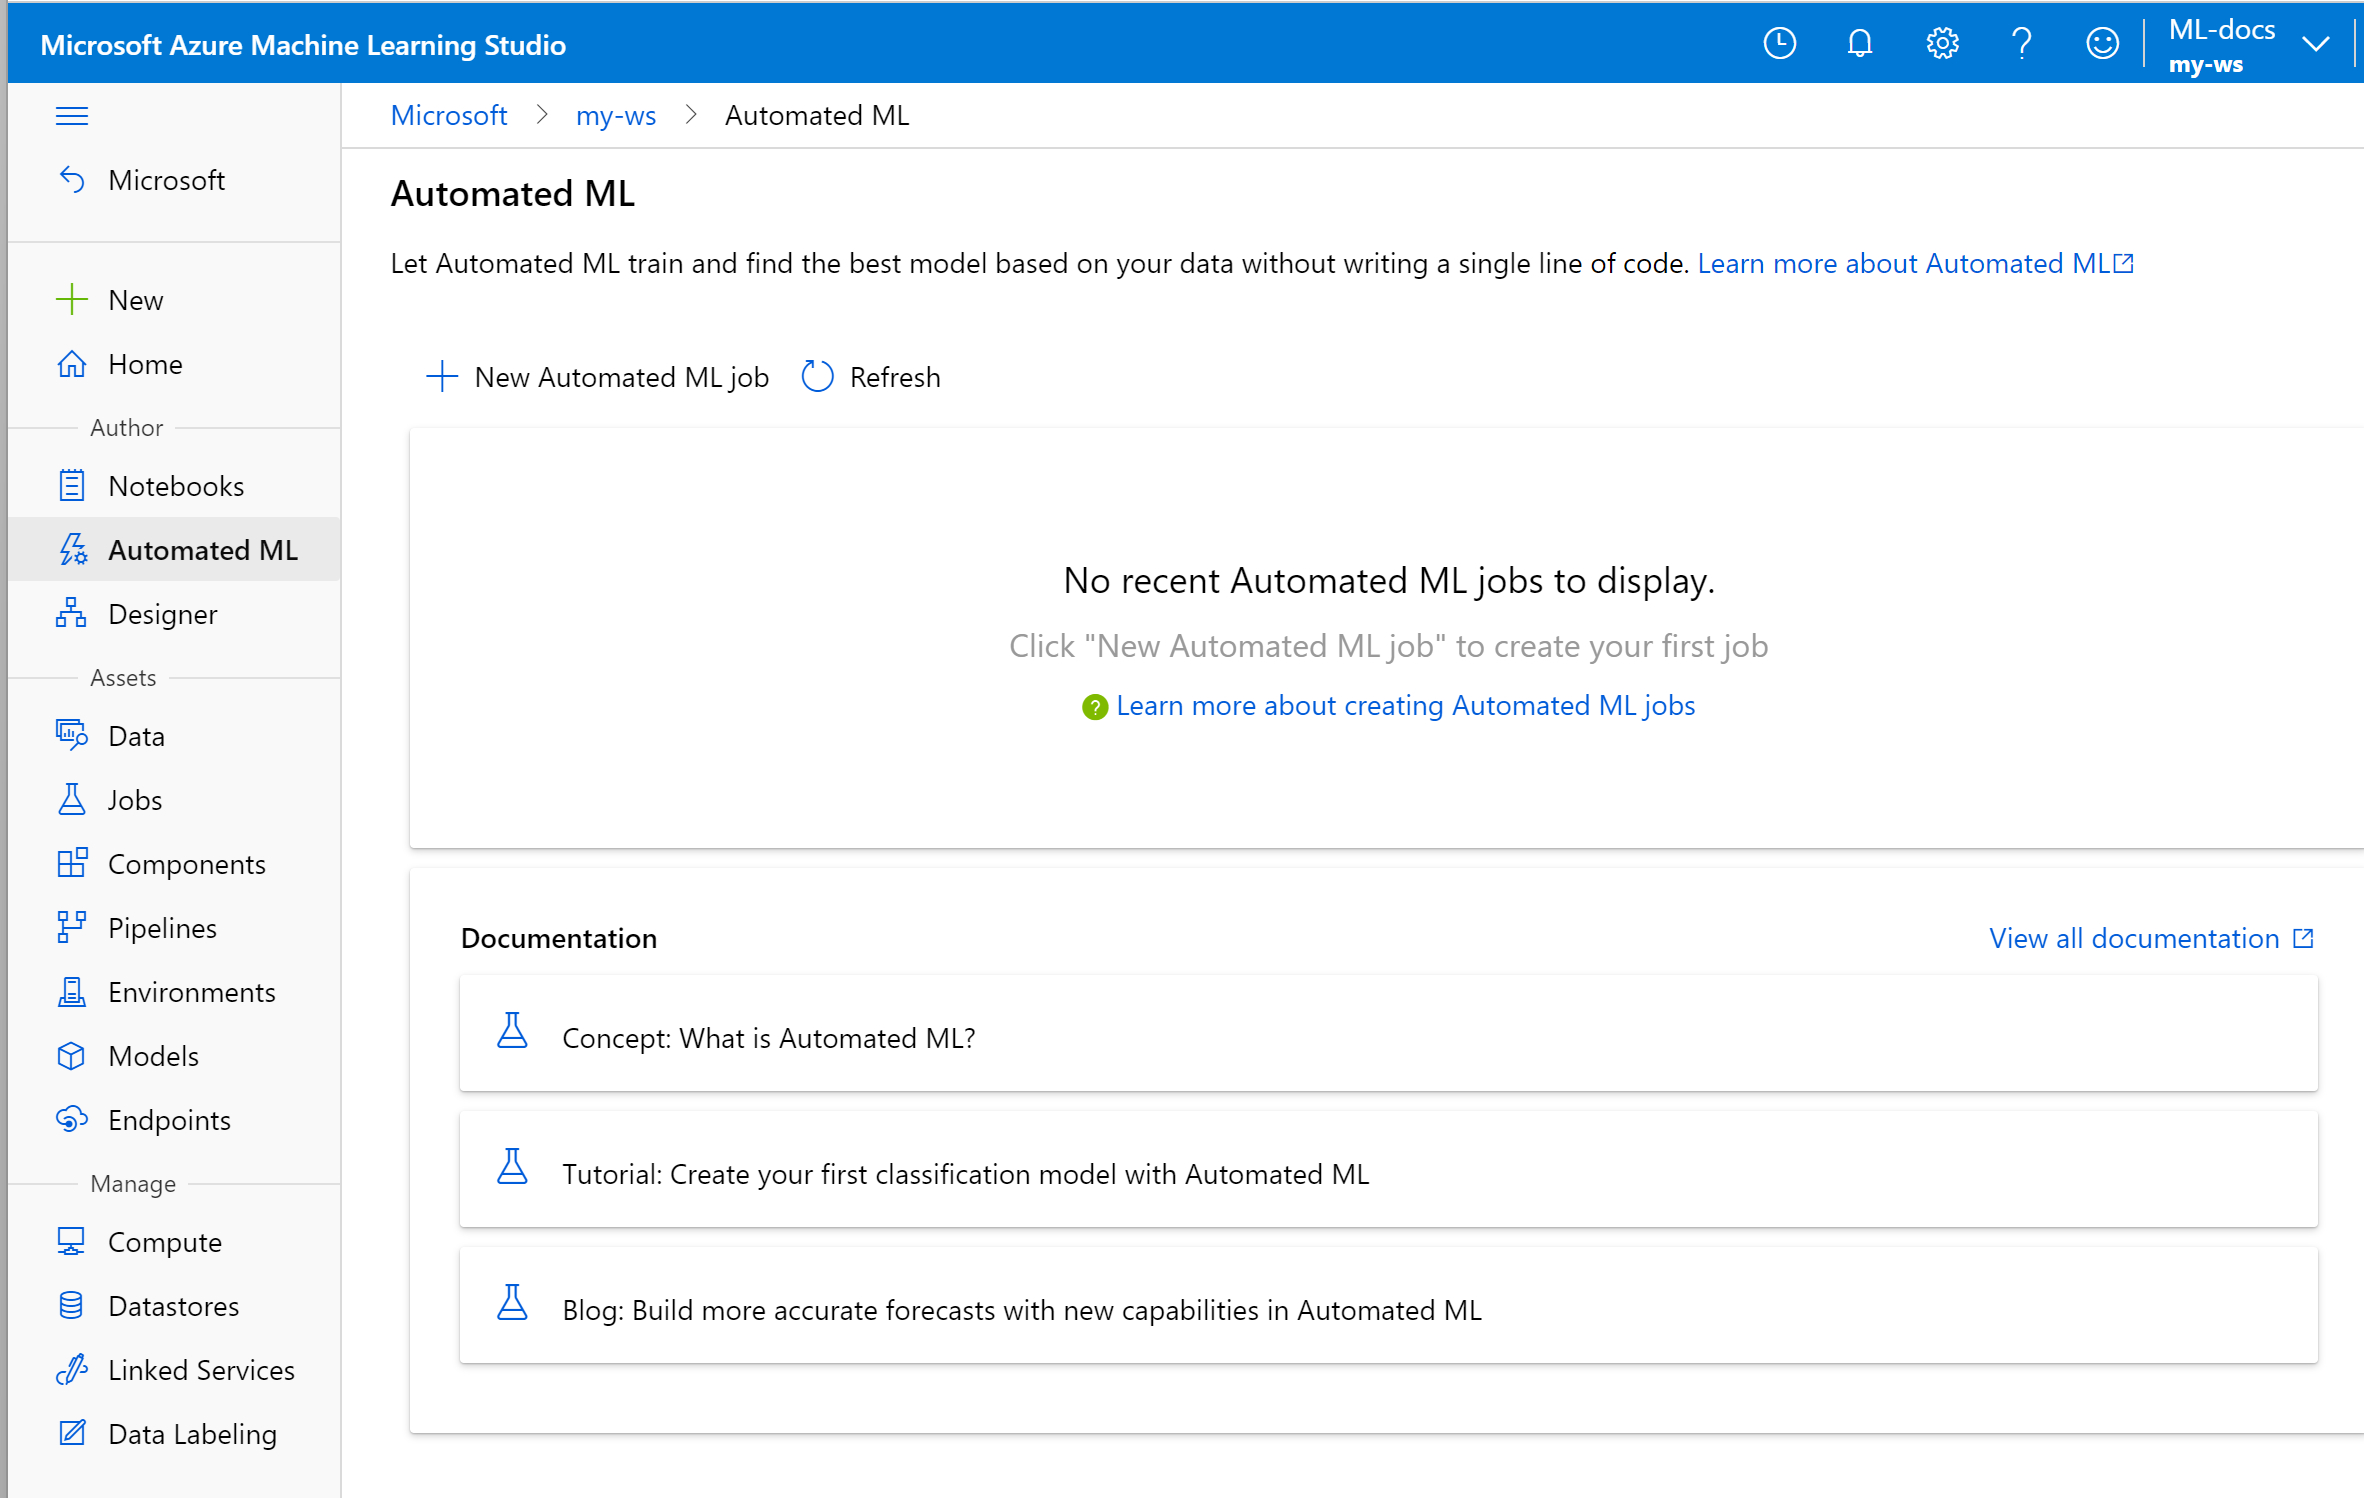Click the Models cube icon
The height and width of the screenshot is (1498, 2364).
tap(72, 1056)
